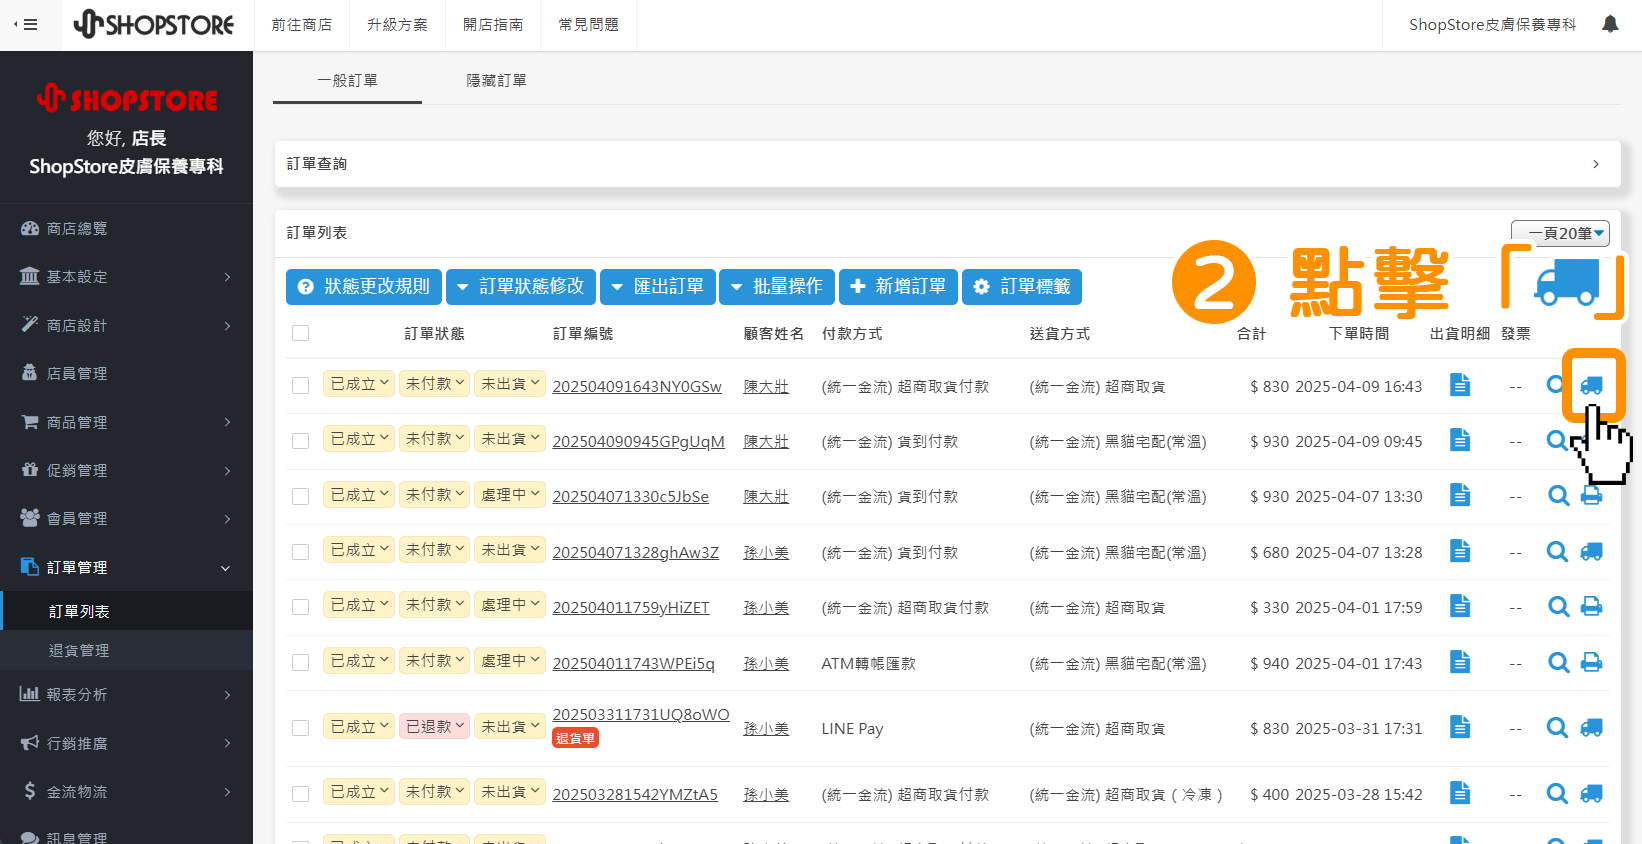Viewport: 1642px width, 844px height.
Task: Expand 報表分析 sidebar section
Action: click(x=126, y=694)
